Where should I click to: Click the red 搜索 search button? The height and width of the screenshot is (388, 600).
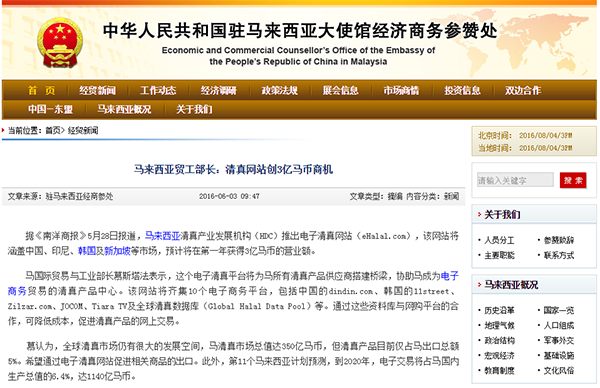pyautogui.click(x=573, y=180)
